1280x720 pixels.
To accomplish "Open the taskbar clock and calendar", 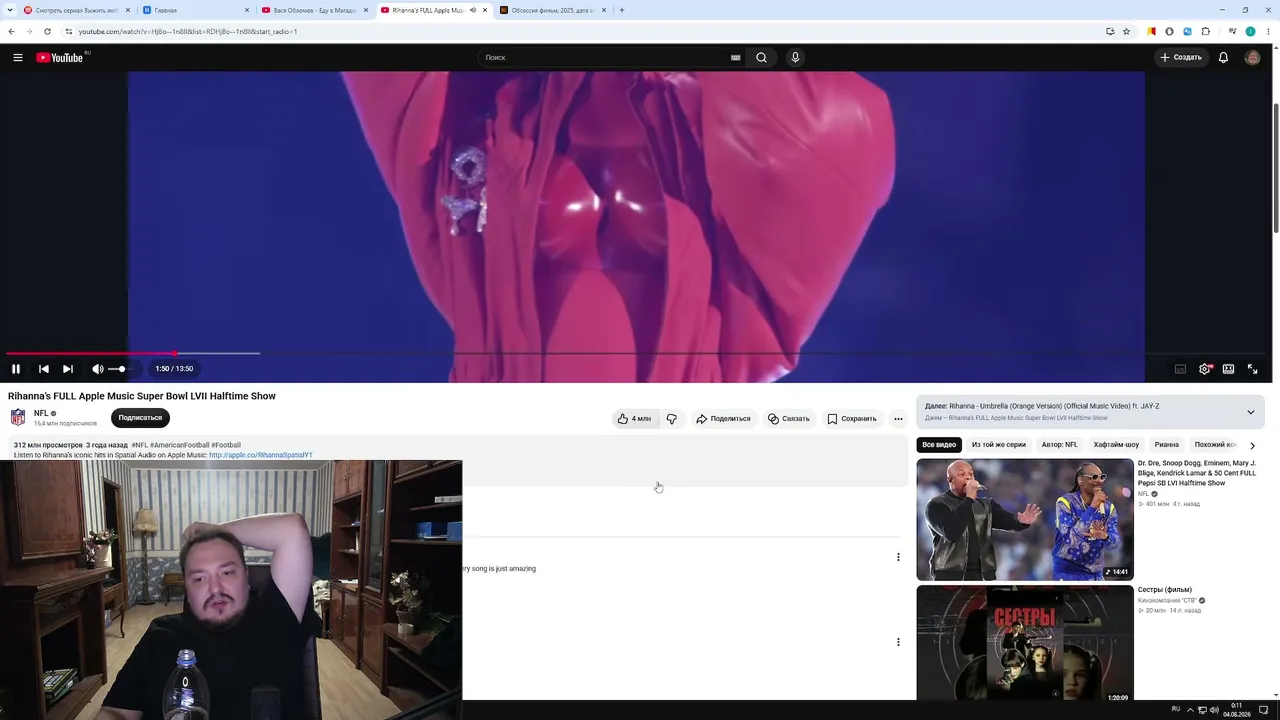I will [1237, 710].
